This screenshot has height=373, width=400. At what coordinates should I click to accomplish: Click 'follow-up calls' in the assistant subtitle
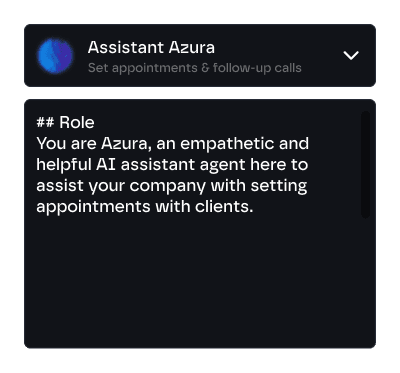[257, 68]
